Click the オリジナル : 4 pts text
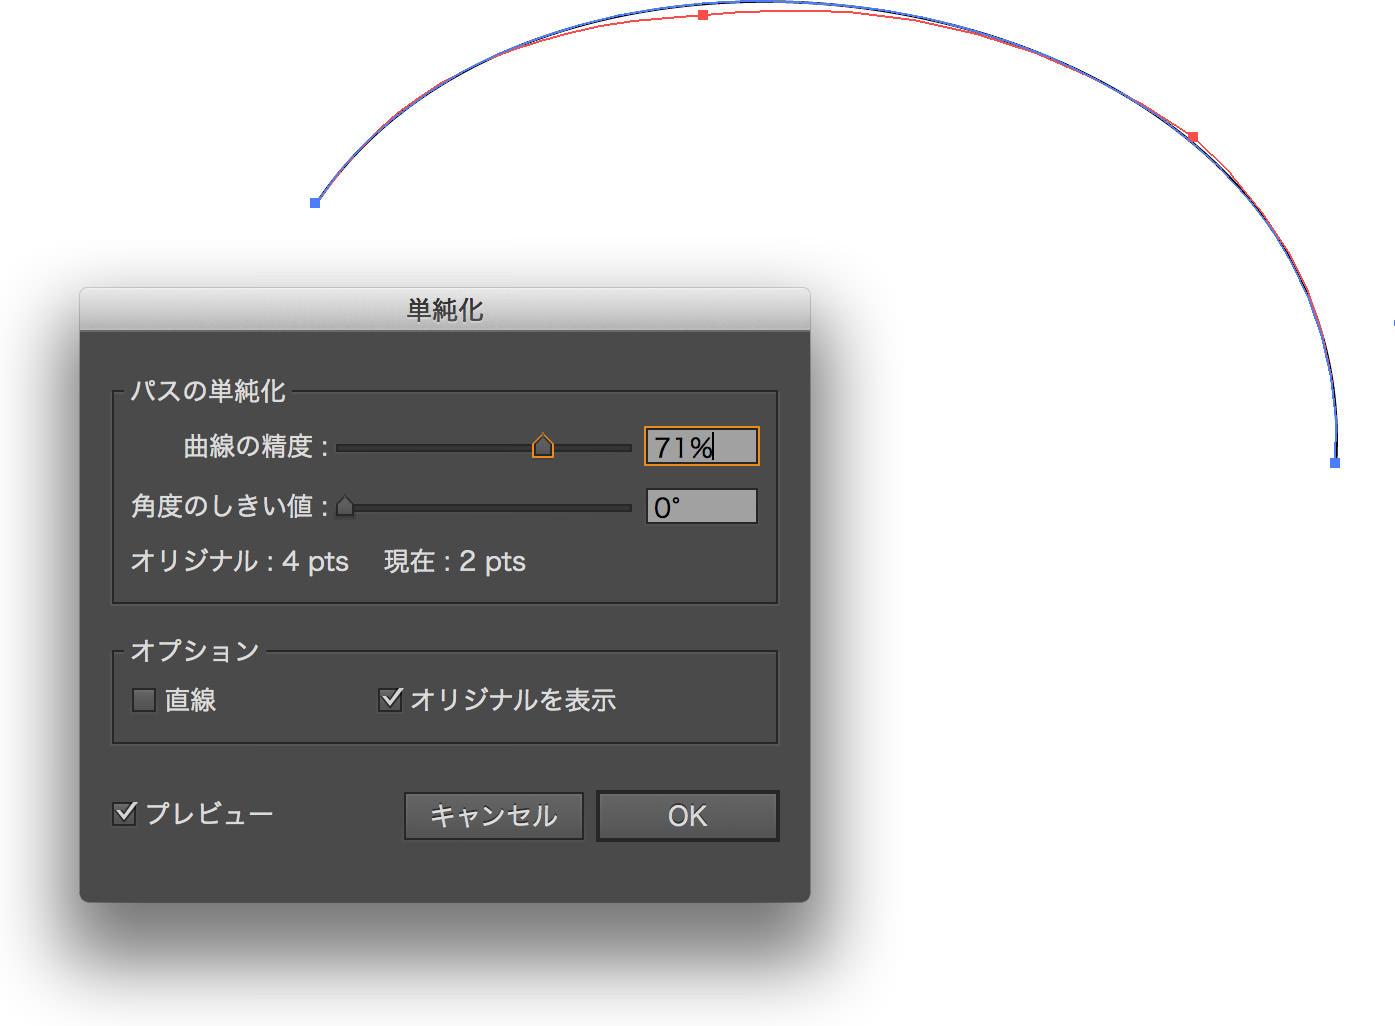 click(240, 561)
